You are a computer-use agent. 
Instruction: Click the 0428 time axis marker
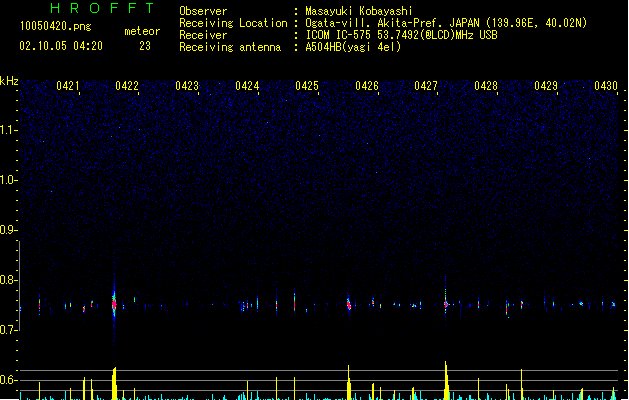pyautogui.click(x=486, y=86)
